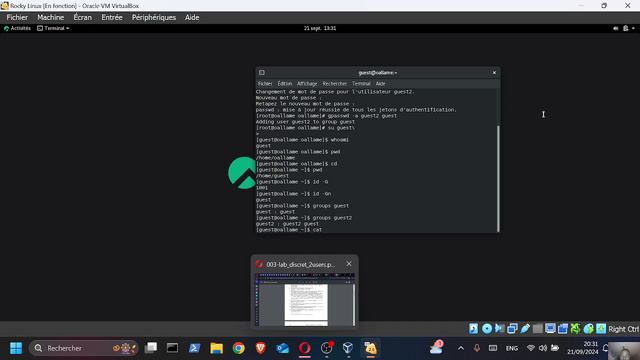Screen dimensions: 640x360
Task: Click VirtualBox optical disk indicator
Action: [x=487, y=329]
